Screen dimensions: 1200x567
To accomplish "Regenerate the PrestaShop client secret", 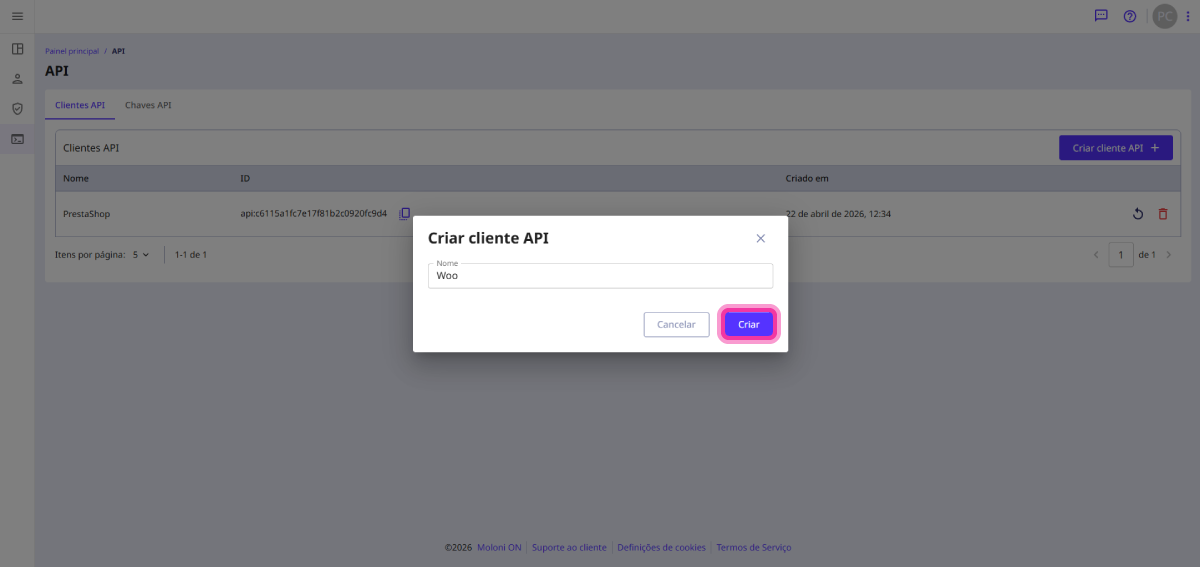I will (x=1137, y=214).
